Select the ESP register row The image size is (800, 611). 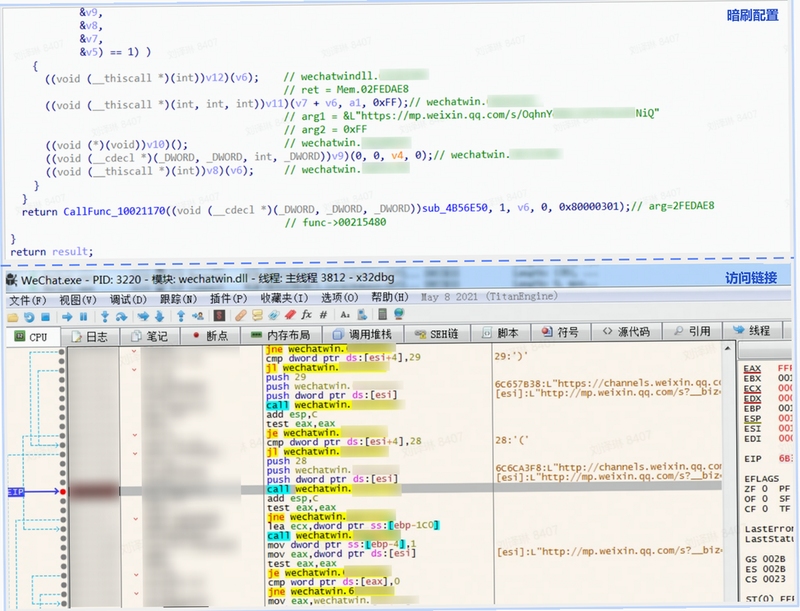click(x=767, y=418)
